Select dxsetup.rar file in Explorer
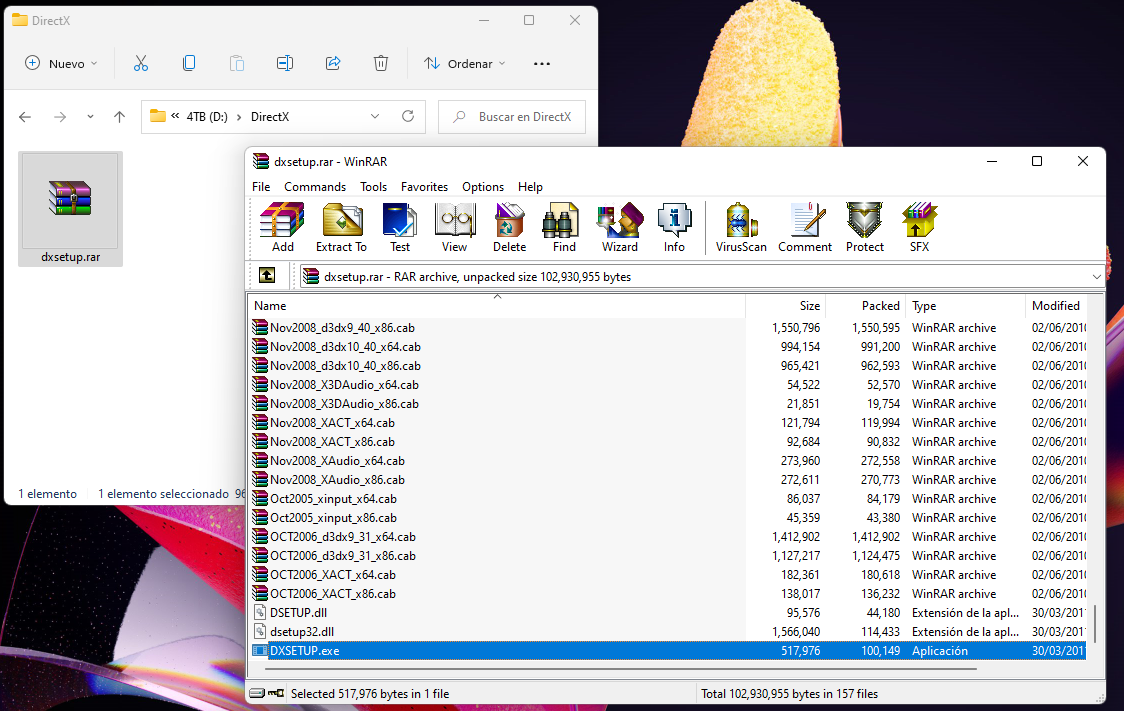Screen dimensions: 1124x711 [70, 209]
